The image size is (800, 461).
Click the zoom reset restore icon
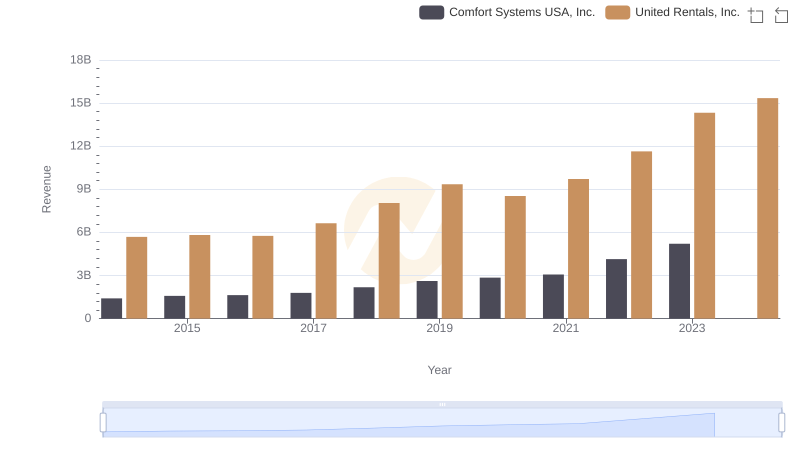point(781,15)
